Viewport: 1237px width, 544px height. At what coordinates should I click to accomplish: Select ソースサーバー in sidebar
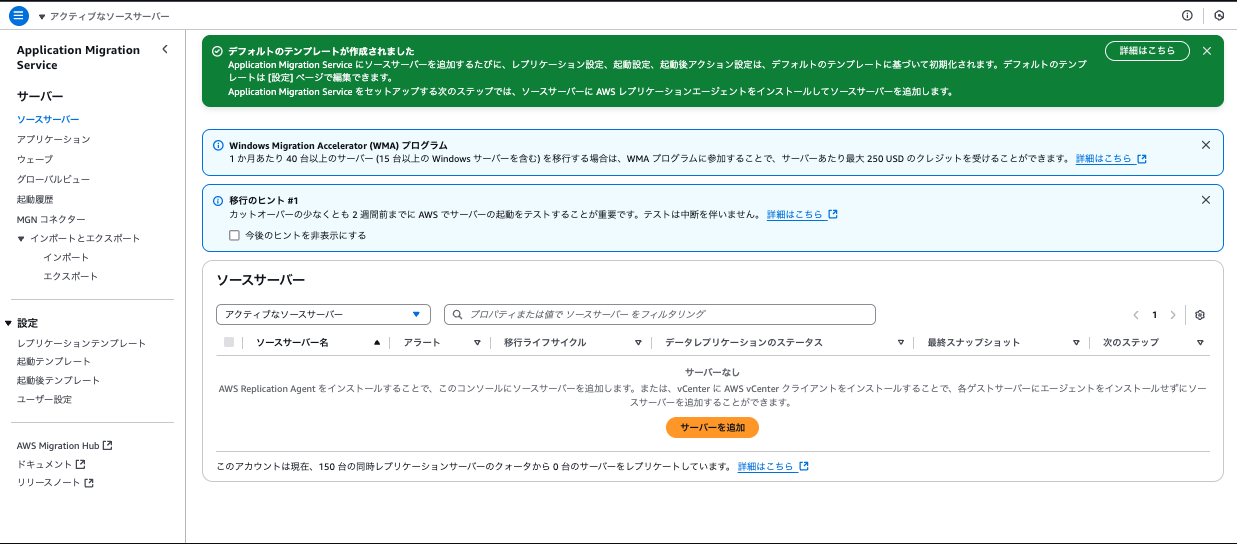48,120
